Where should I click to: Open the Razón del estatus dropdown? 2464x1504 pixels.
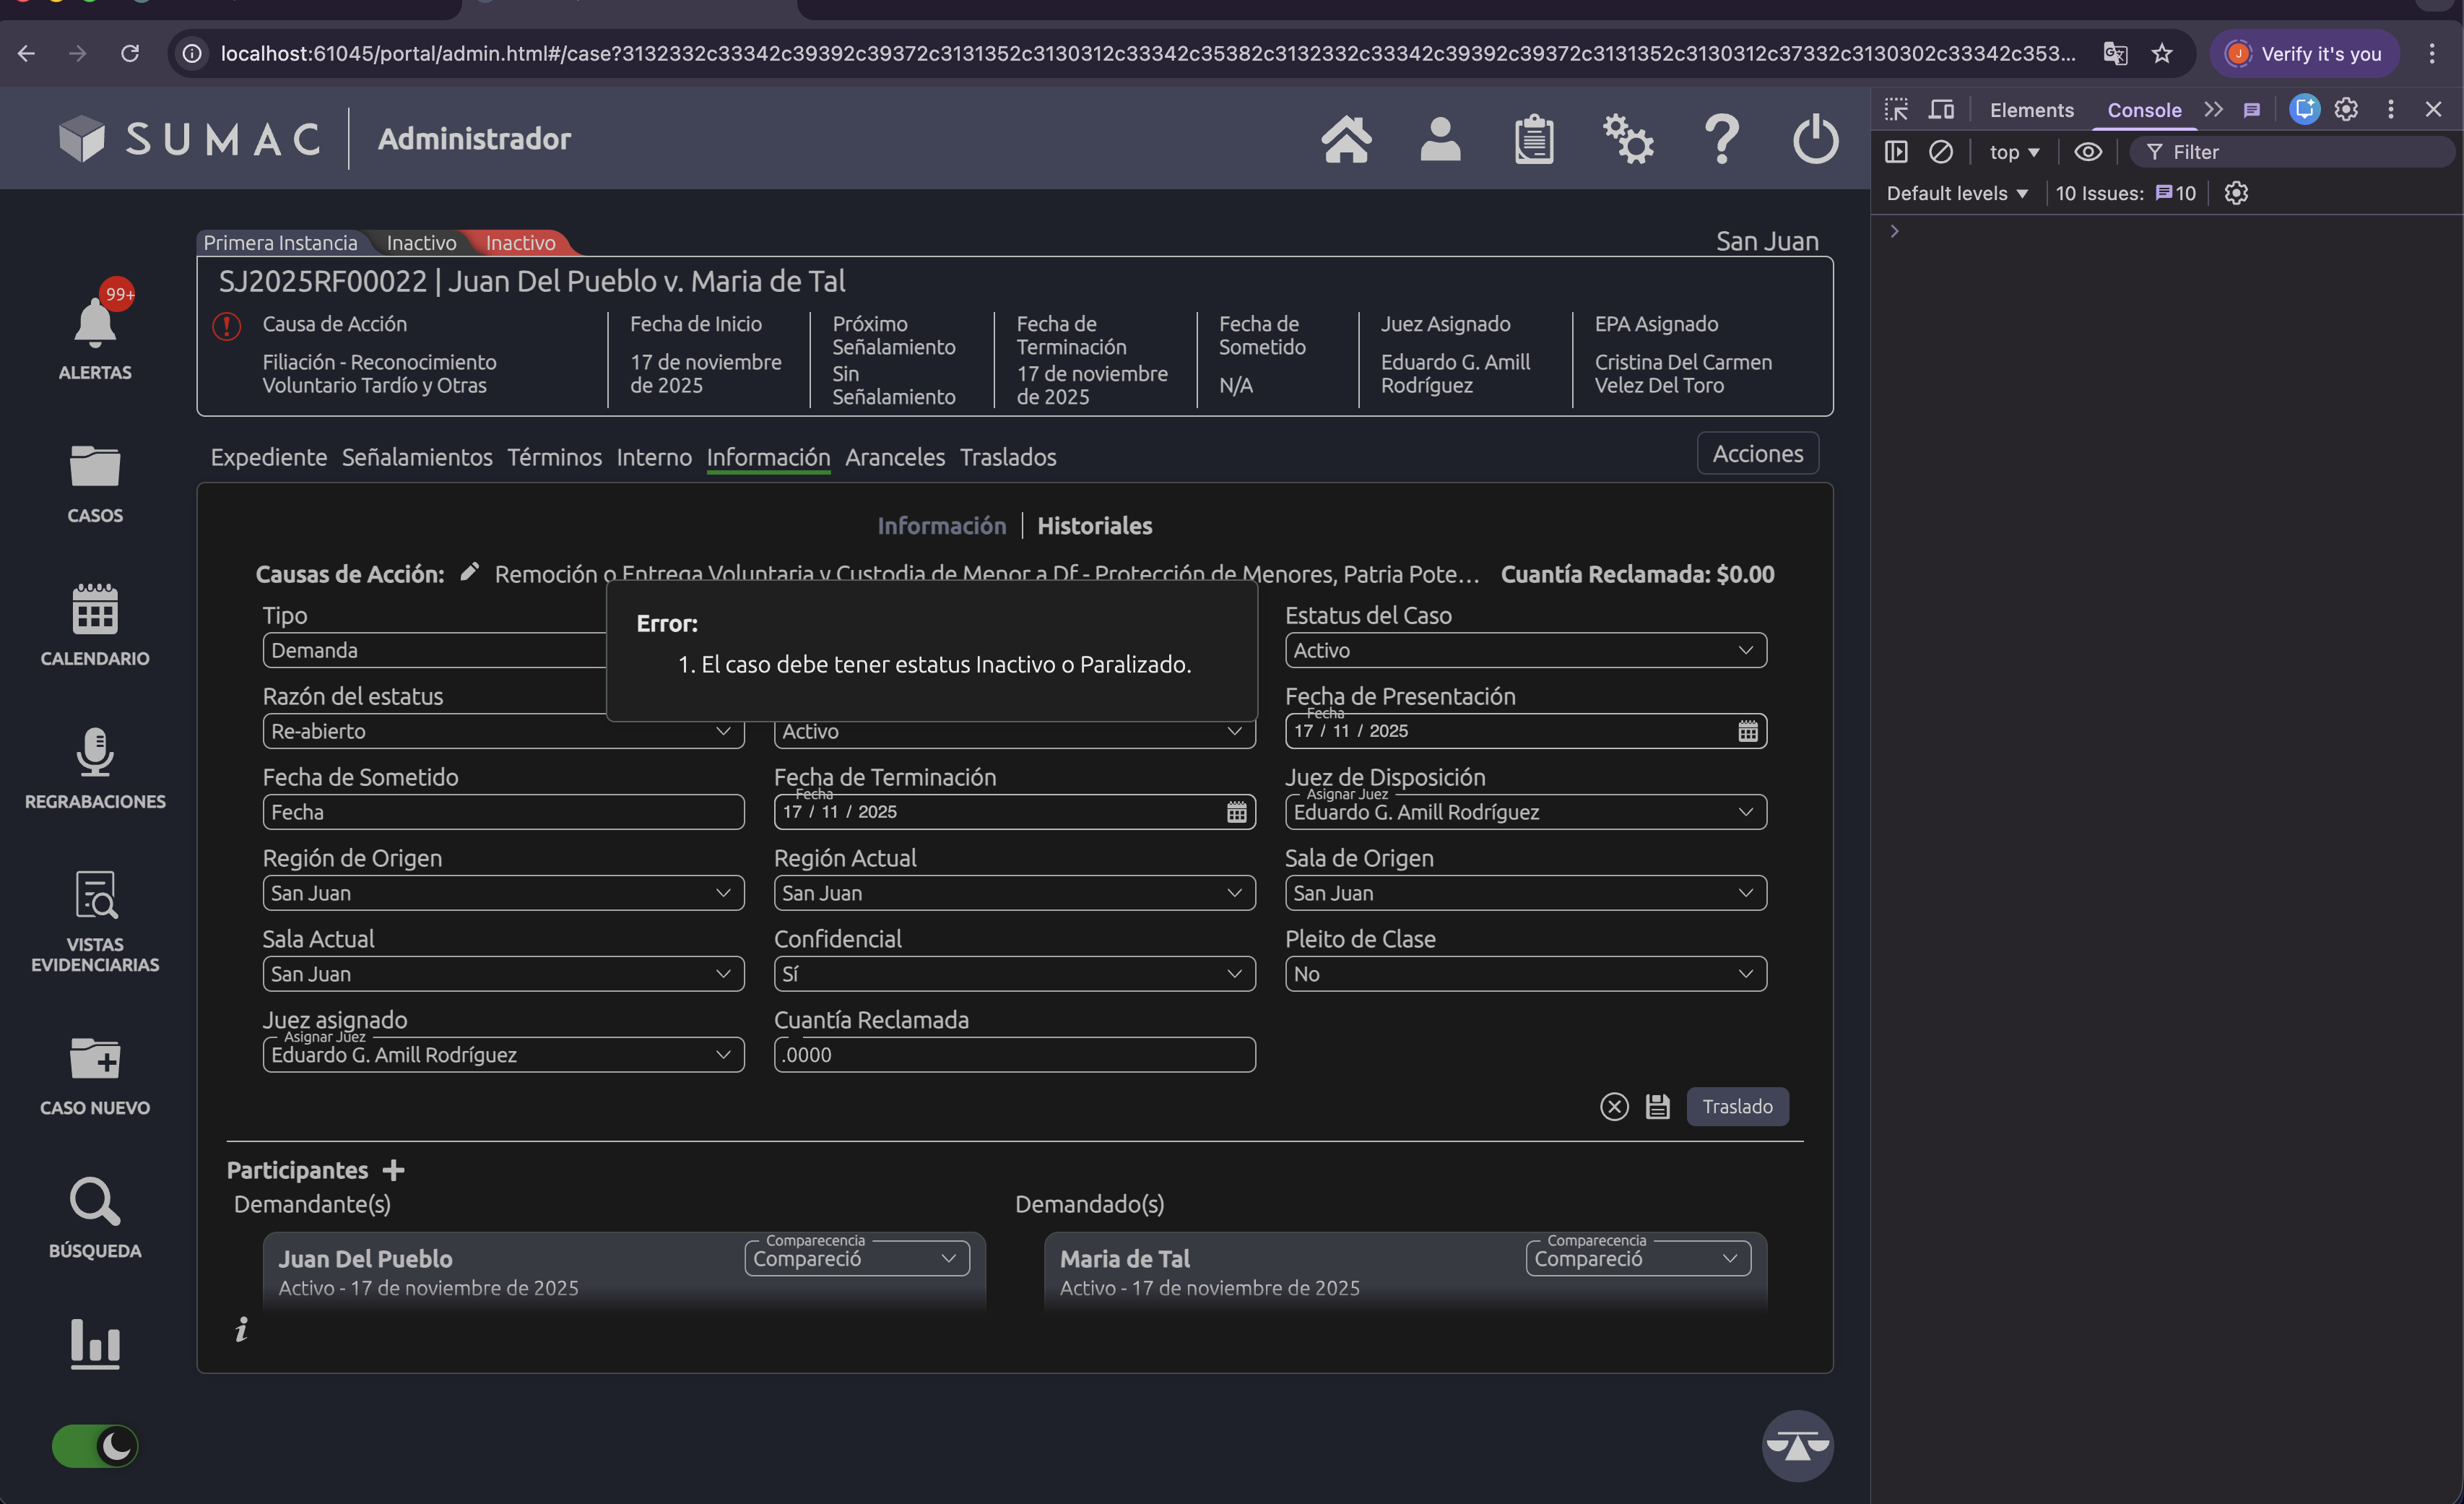pyautogui.click(x=503, y=731)
